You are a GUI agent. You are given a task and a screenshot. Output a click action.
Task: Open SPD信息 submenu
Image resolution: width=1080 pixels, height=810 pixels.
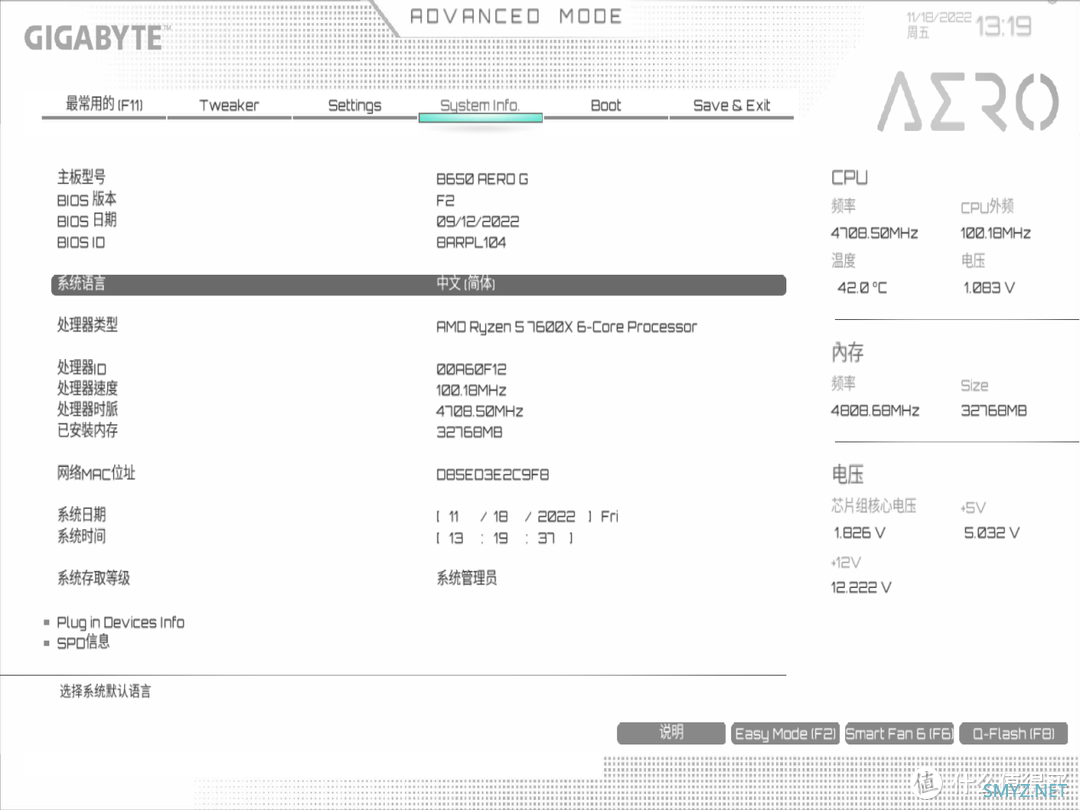point(83,643)
